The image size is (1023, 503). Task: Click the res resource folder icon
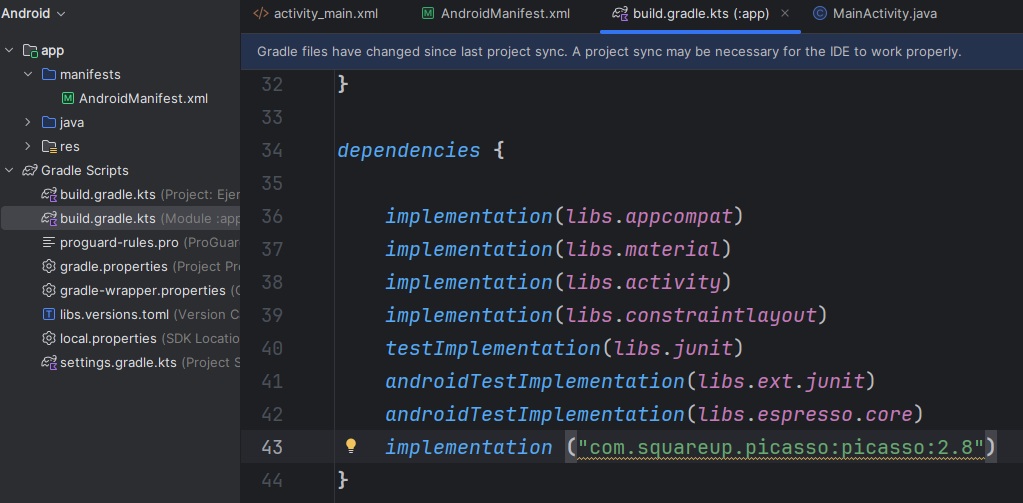[x=49, y=146]
